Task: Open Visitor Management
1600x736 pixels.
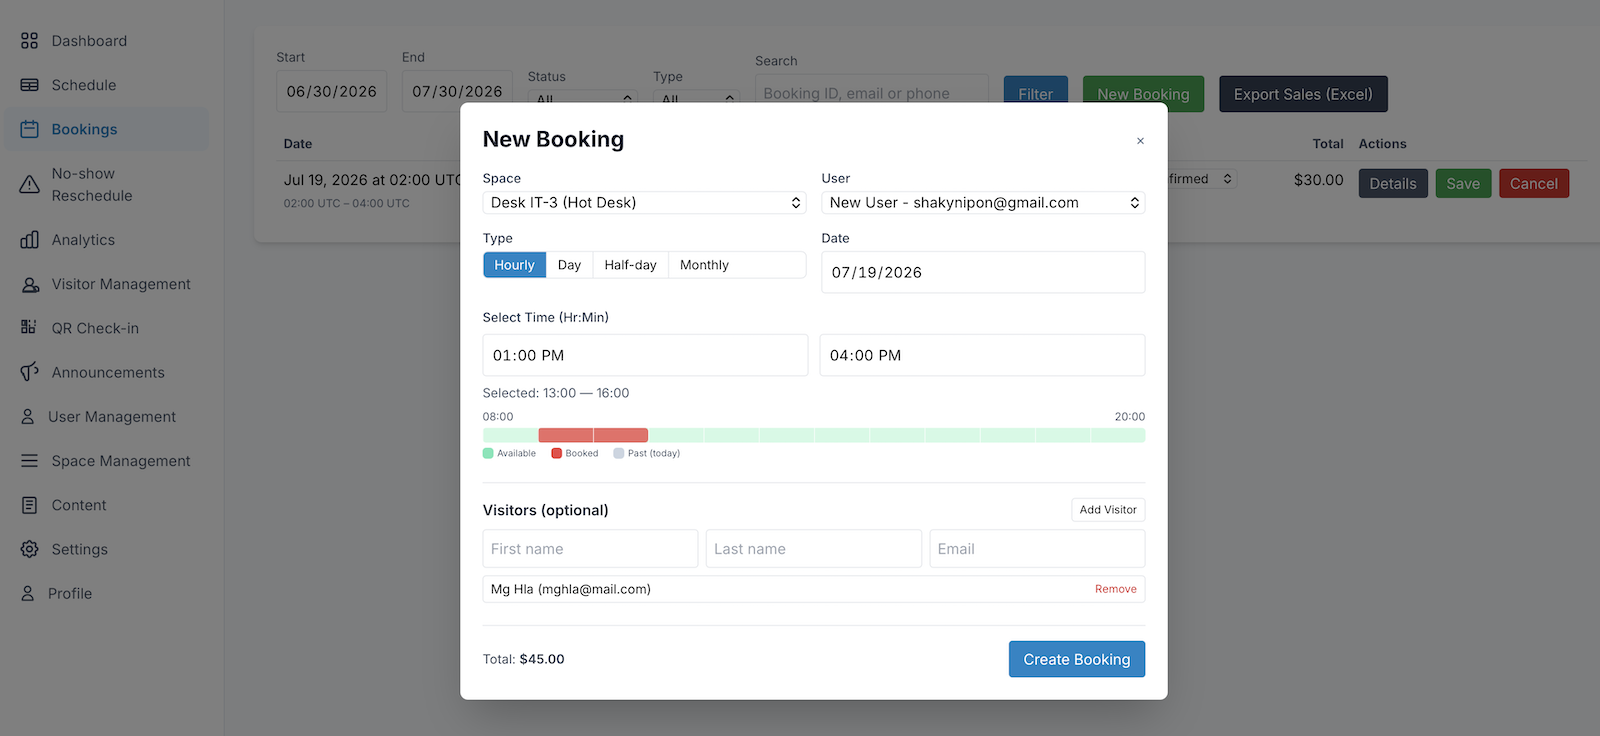Action: click(x=121, y=284)
